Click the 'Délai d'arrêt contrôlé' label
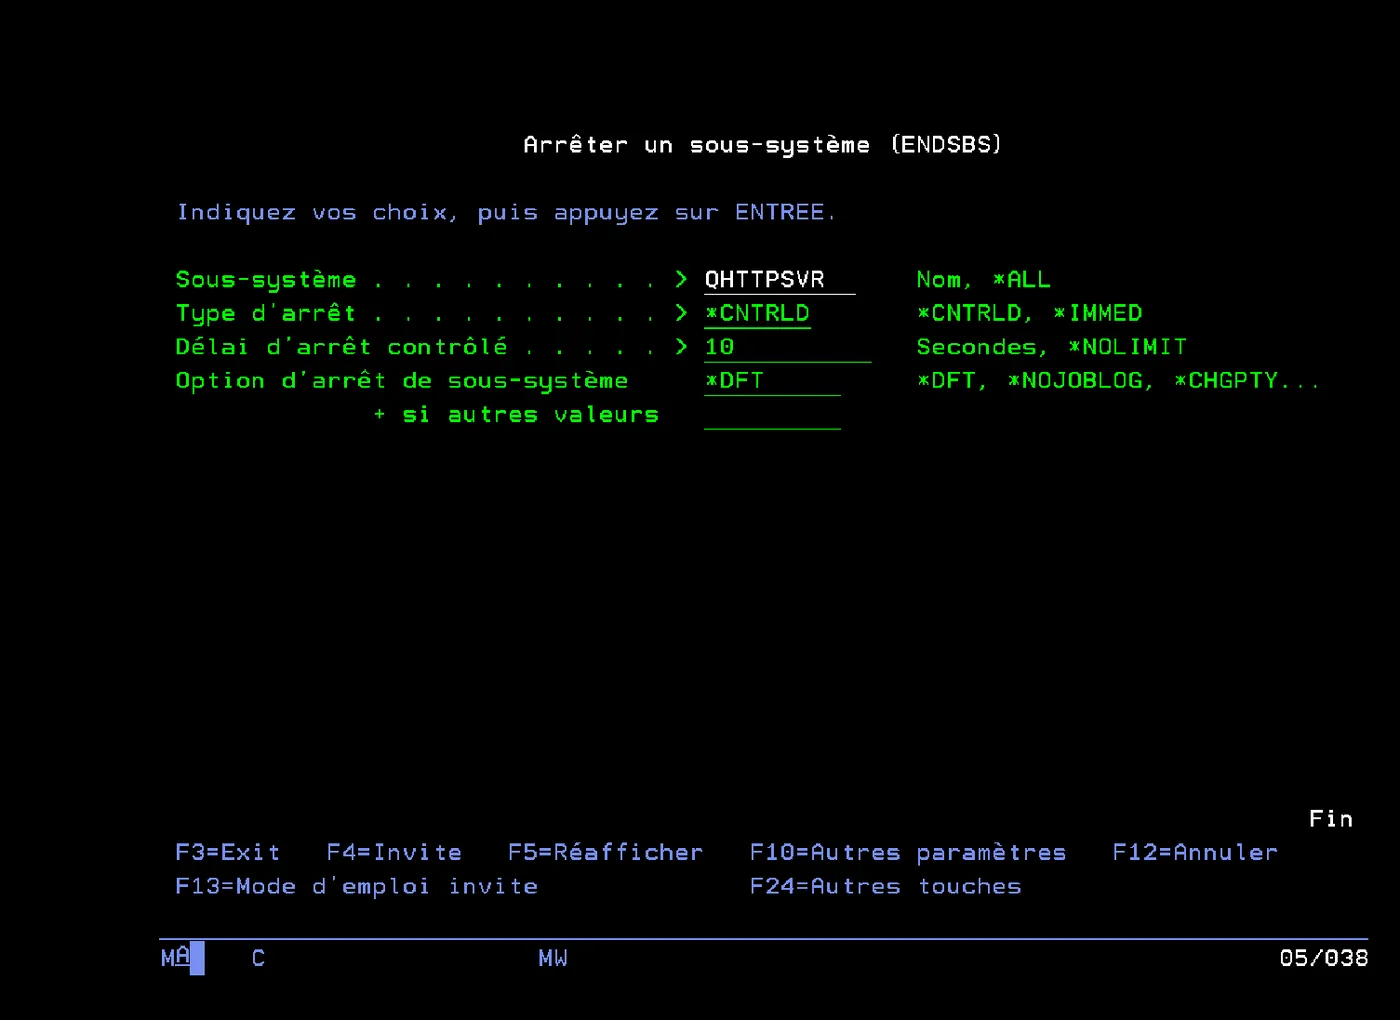 coord(341,347)
